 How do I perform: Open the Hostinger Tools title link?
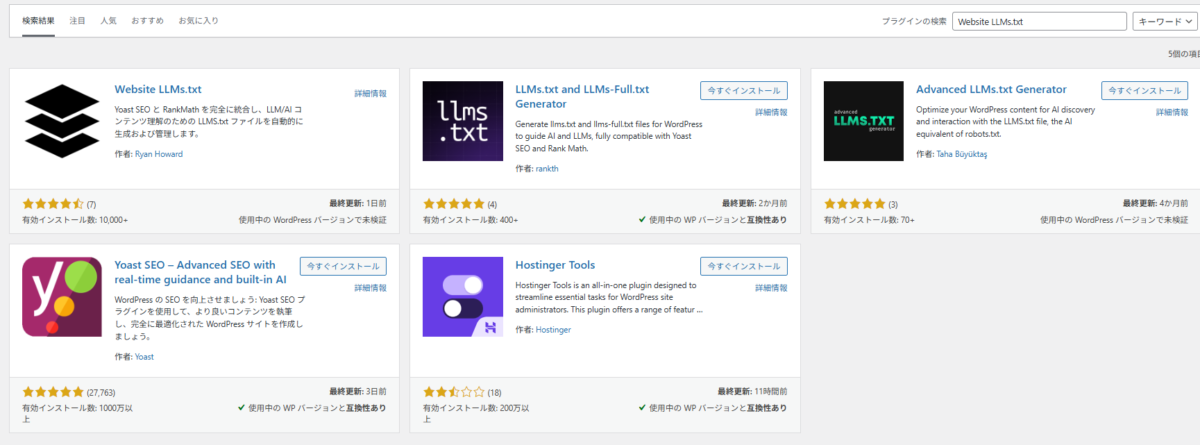(555, 265)
